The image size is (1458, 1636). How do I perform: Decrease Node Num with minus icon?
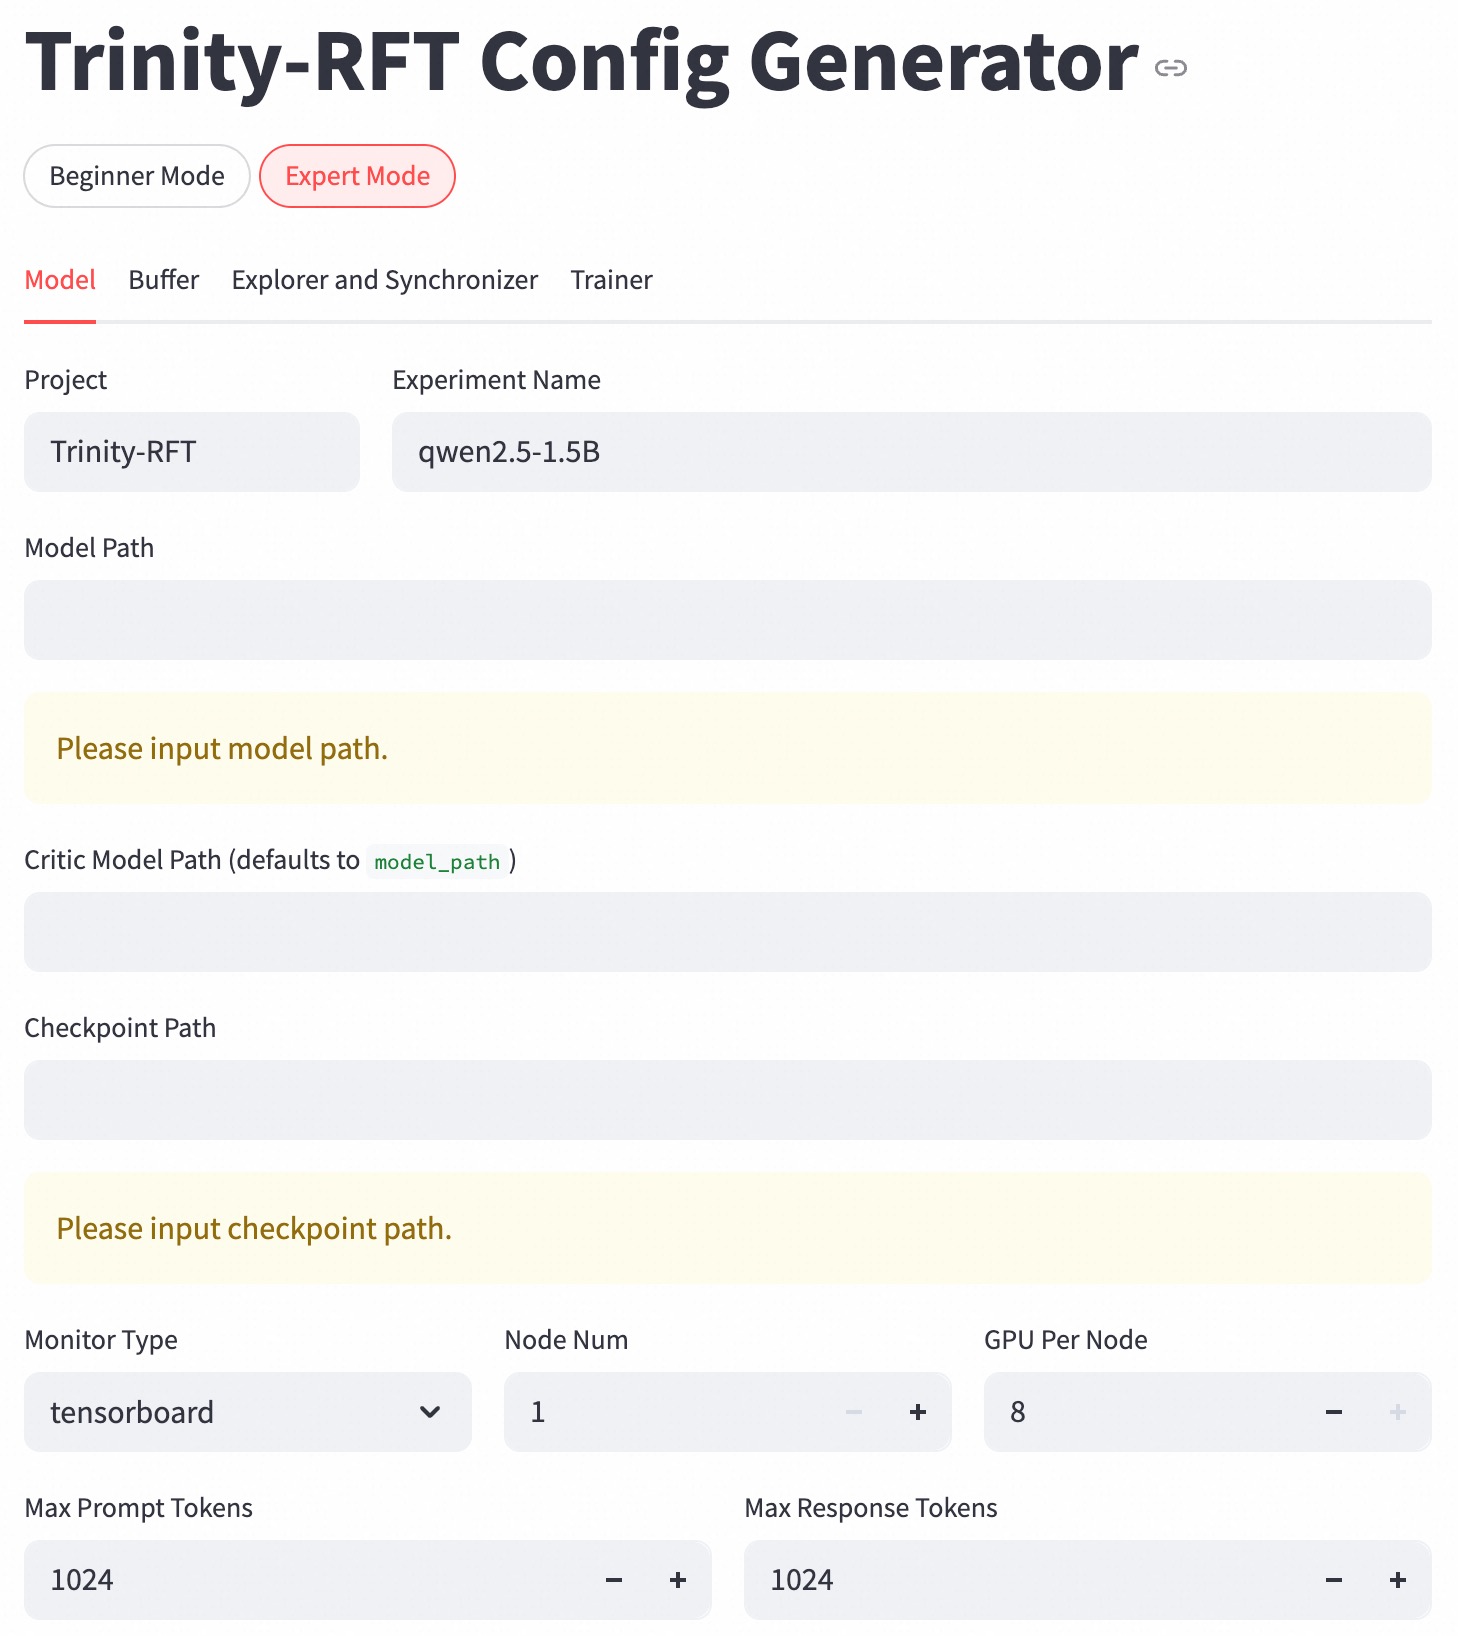pyautogui.click(x=854, y=1412)
